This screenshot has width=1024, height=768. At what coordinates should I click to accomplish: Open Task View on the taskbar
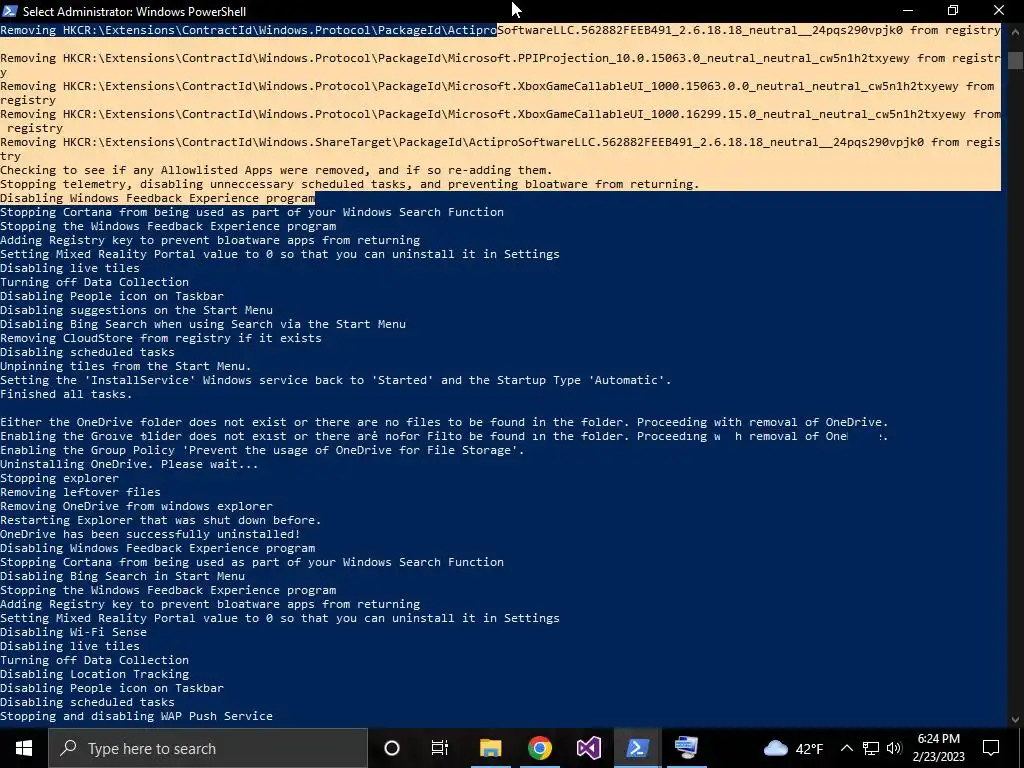tap(440, 748)
